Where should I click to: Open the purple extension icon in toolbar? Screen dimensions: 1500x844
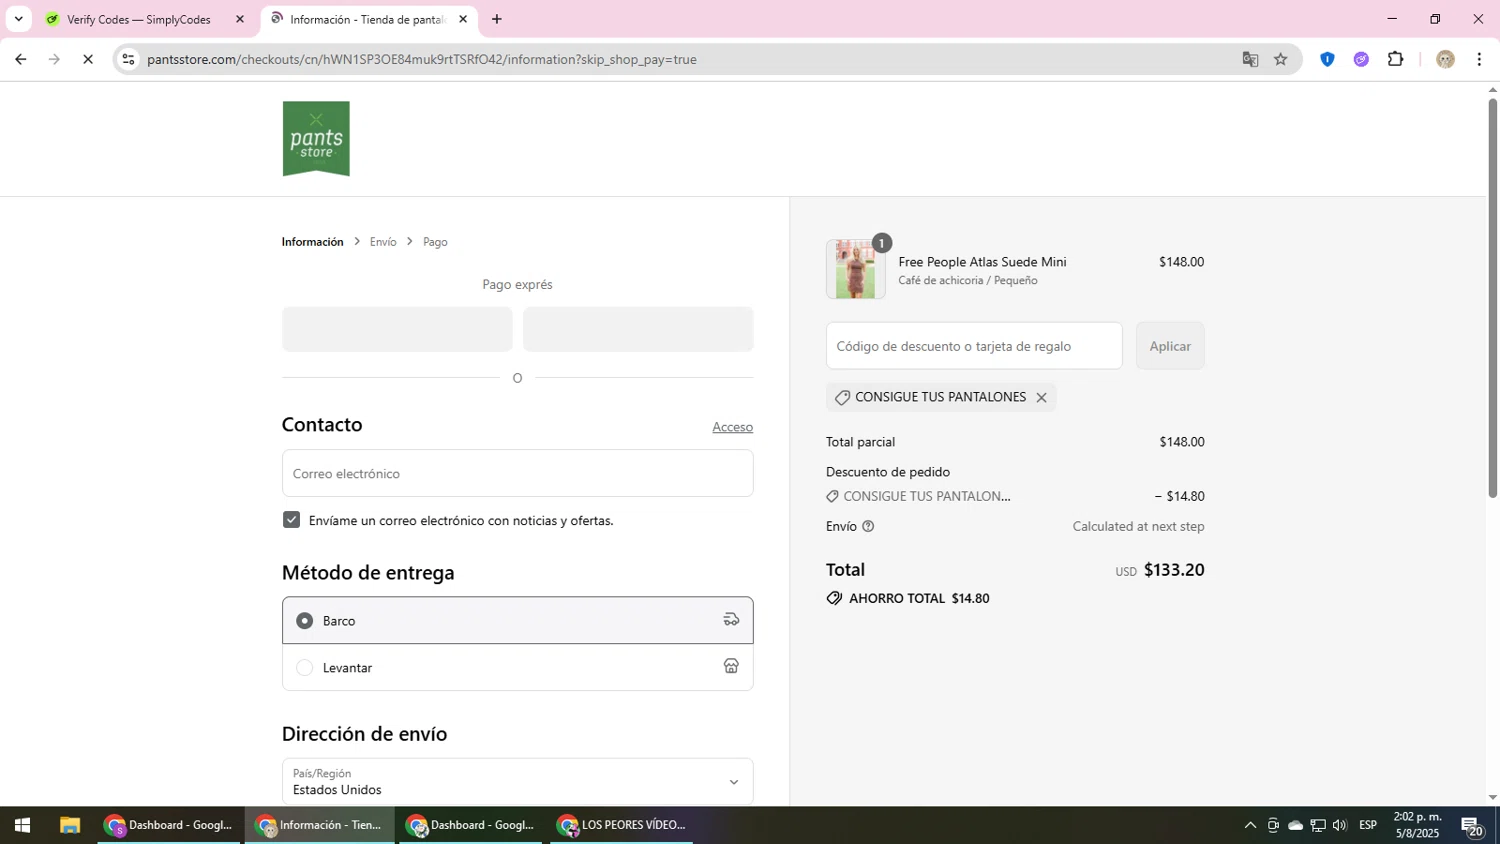[1361, 59]
